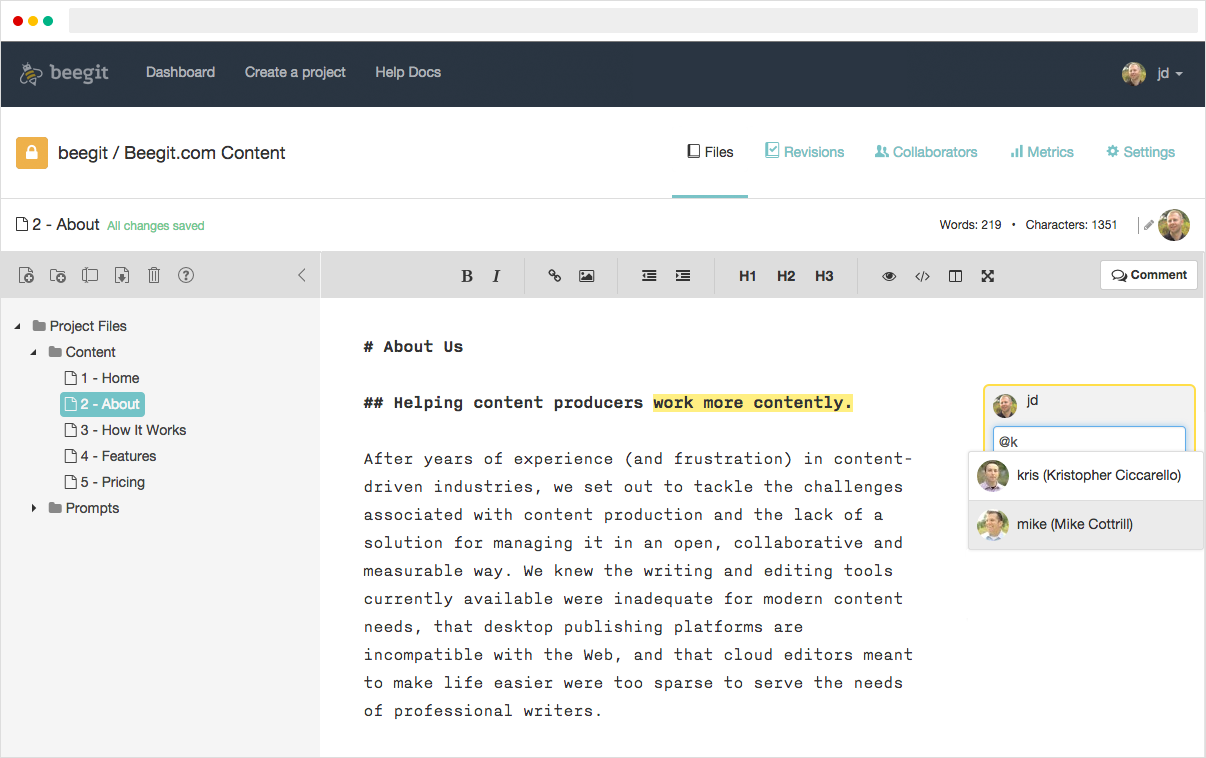Open Create a project
1206x758 pixels.
(x=295, y=72)
